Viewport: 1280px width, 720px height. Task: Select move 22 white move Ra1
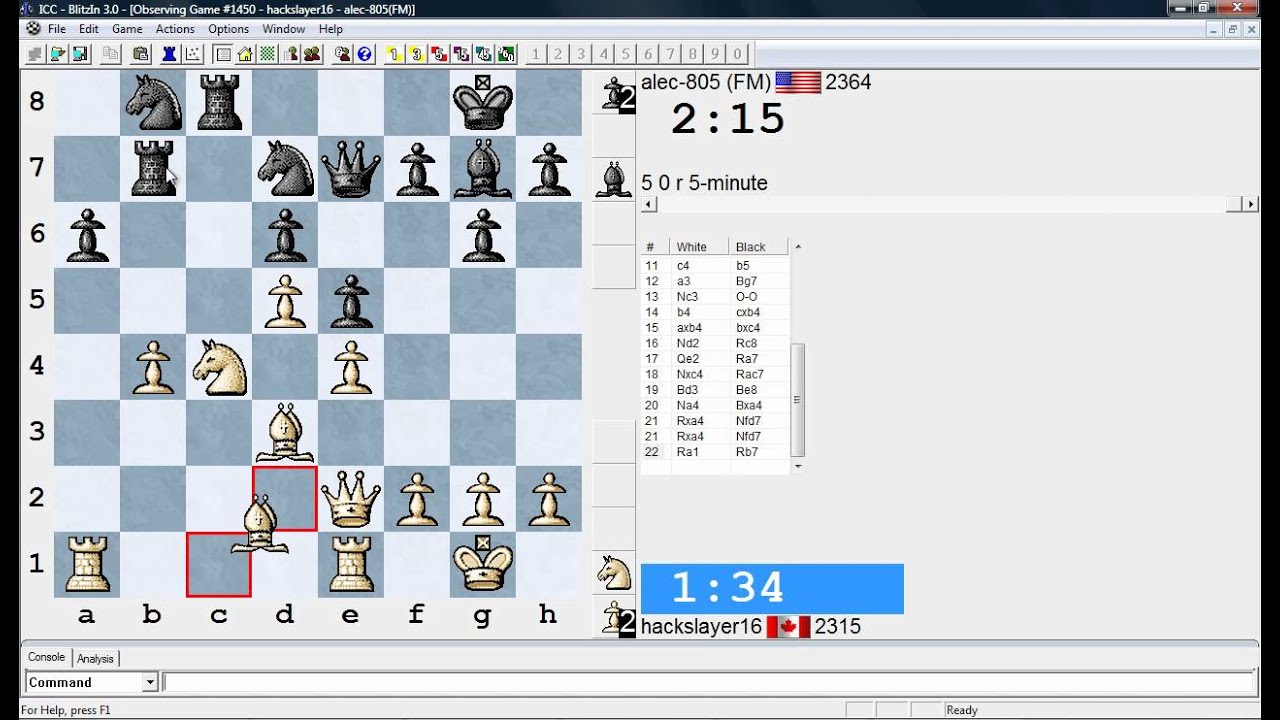[x=688, y=452]
